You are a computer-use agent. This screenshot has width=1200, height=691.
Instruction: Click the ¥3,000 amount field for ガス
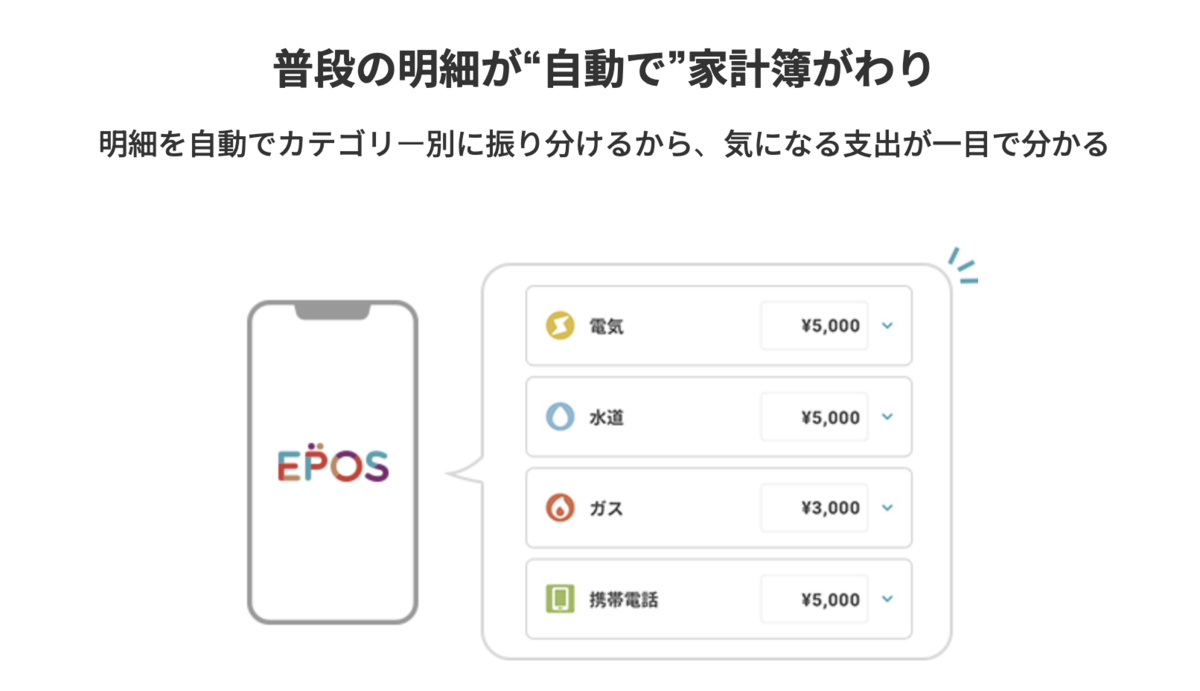pos(815,508)
